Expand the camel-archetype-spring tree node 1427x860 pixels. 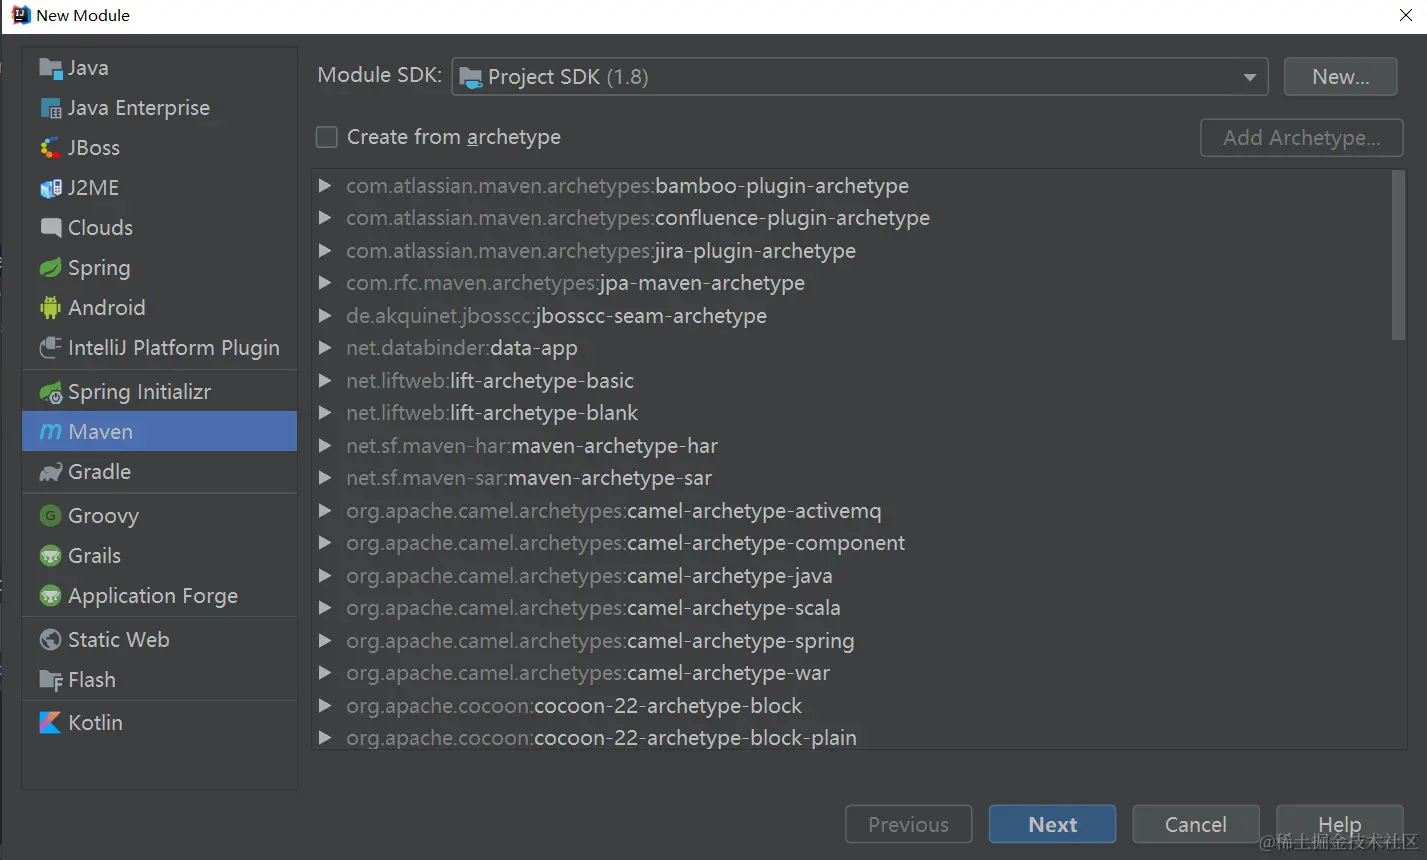[x=325, y=641]
